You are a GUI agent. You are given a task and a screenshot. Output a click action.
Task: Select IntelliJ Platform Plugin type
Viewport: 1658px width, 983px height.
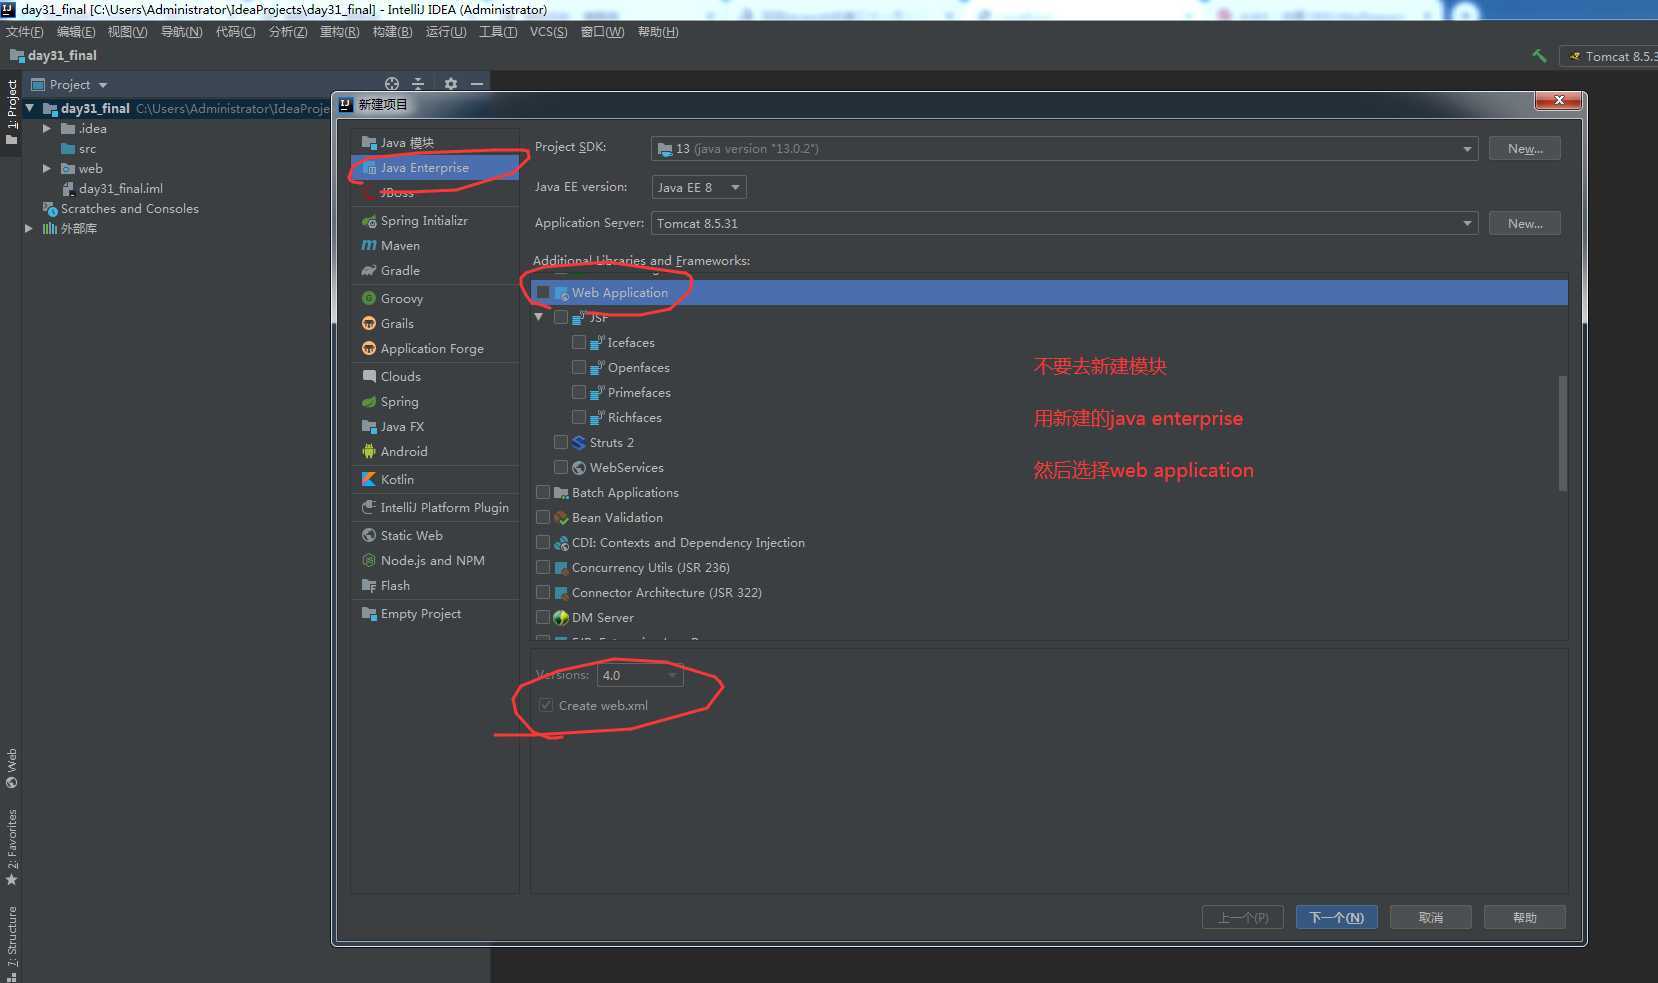[x=444, y=507]
